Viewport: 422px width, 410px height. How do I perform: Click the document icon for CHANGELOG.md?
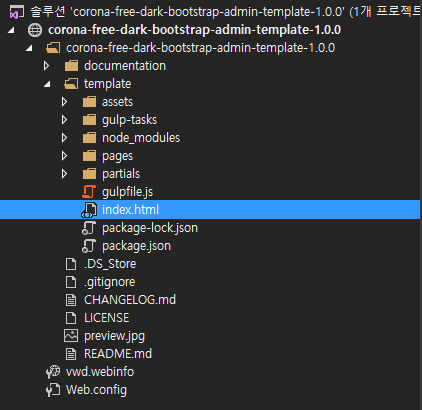pos(71,300)
